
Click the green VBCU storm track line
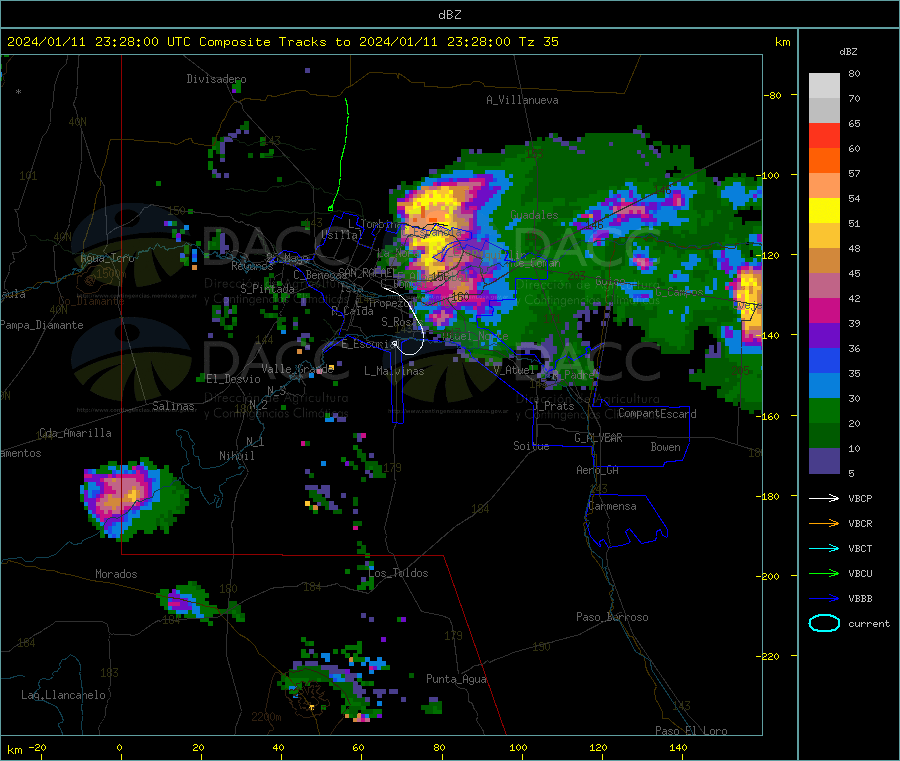pos(343,155)
